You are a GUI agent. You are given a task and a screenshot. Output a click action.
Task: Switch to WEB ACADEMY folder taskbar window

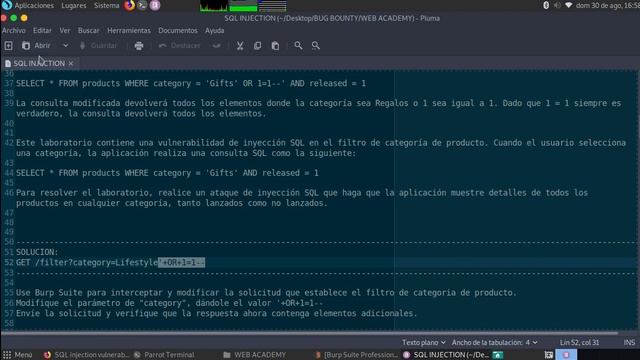(255, 355)
